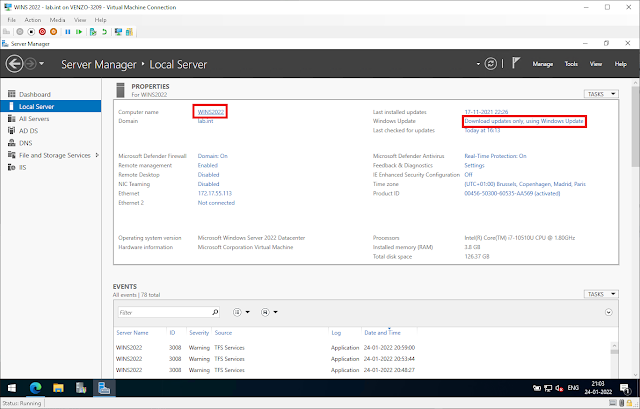
Task: Click the main vertical scrollbar thumb
Action: 636,126
